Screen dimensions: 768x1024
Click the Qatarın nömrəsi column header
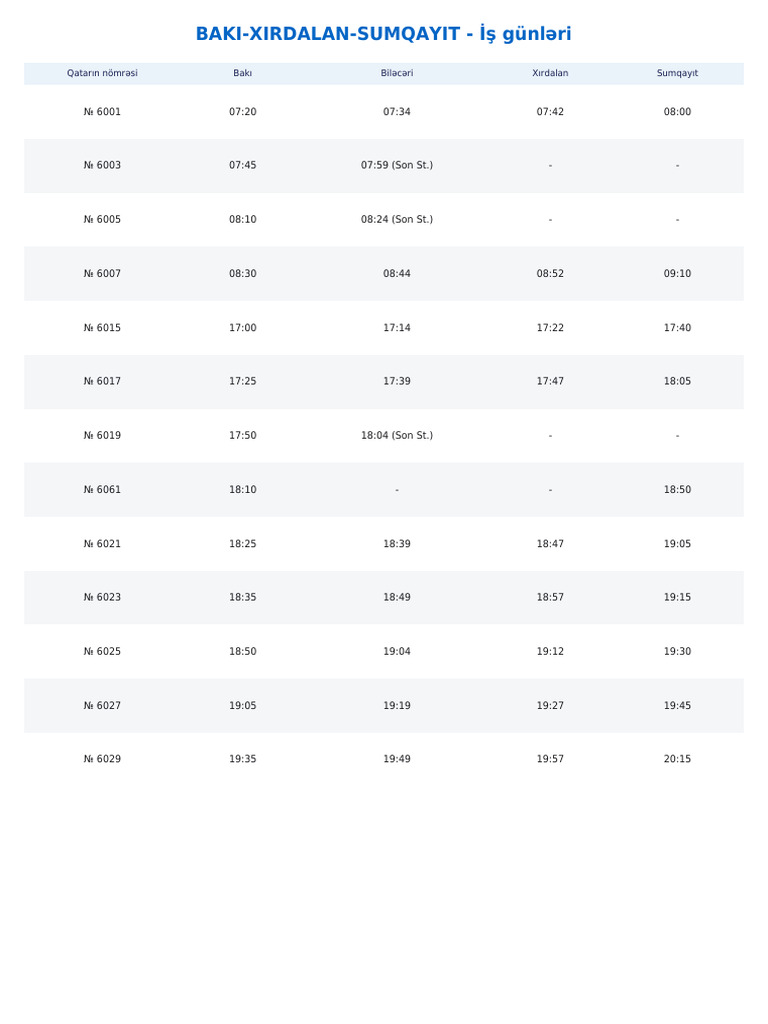click(x=102, y=73)
